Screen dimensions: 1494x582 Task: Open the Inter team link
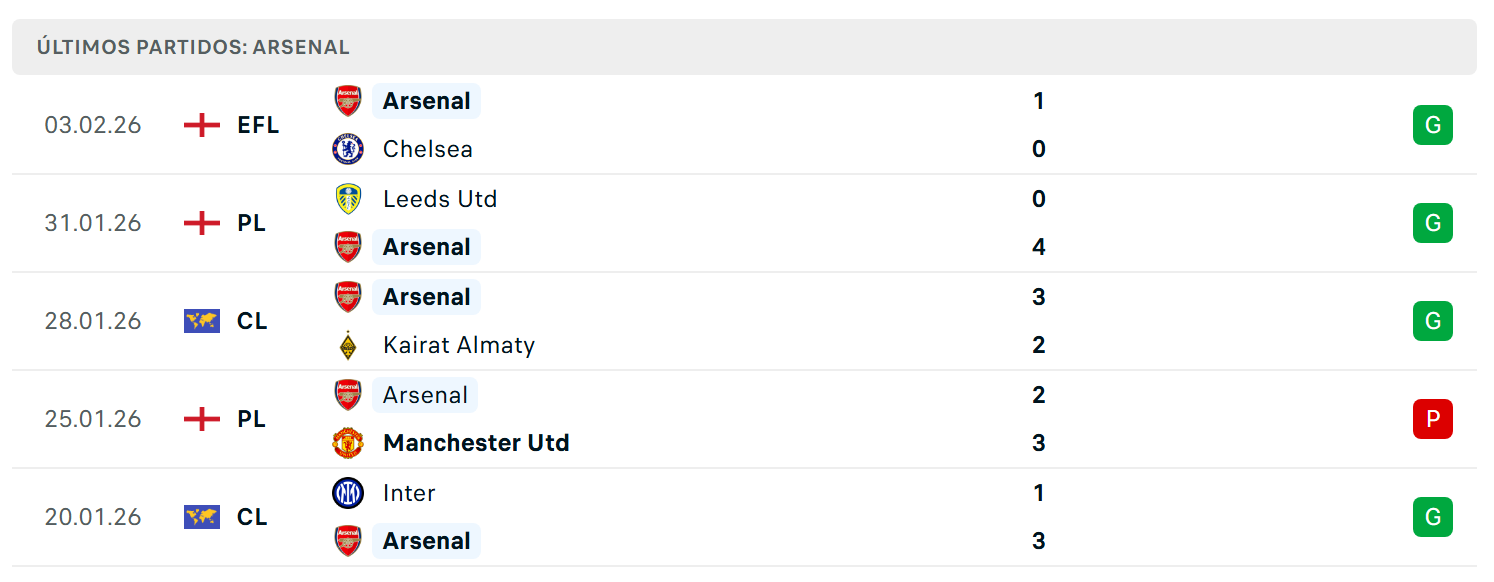pos(409,493)
